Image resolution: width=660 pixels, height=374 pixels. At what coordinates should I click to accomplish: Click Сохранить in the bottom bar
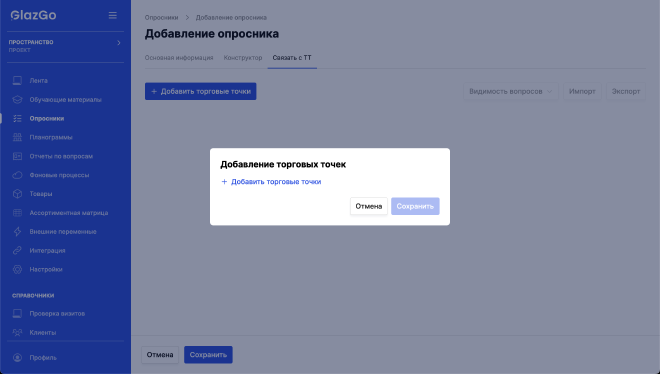tap(208, 355)
